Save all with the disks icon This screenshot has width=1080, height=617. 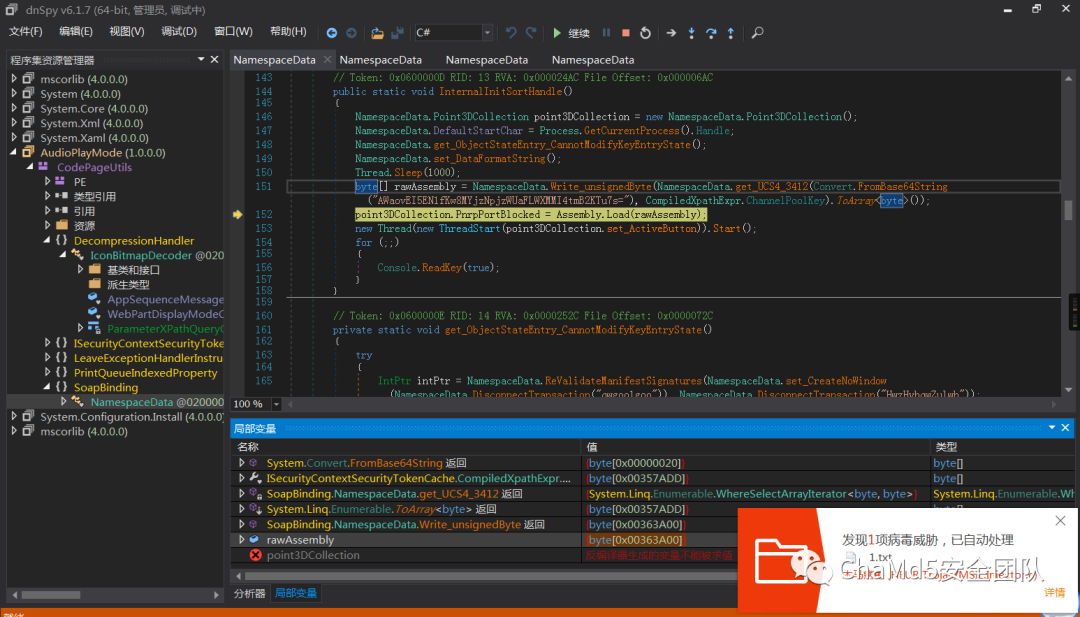(x=397, y=32)
